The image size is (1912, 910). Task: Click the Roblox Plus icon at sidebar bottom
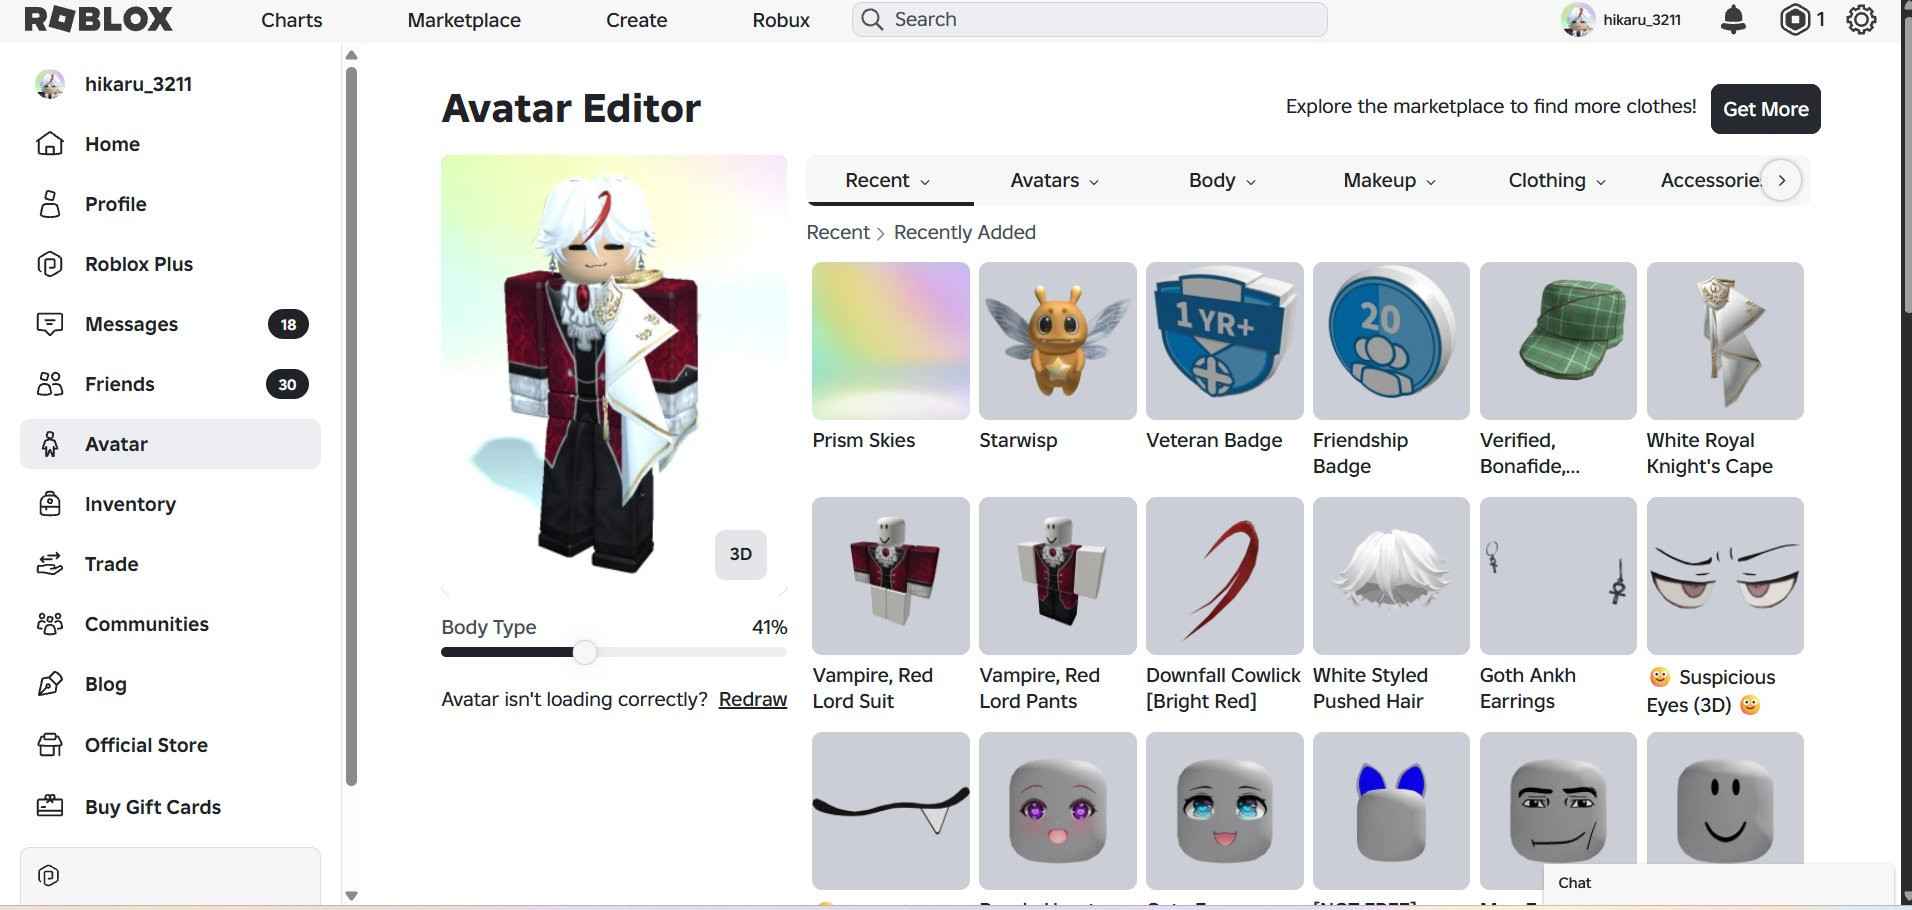pos(49,876)
